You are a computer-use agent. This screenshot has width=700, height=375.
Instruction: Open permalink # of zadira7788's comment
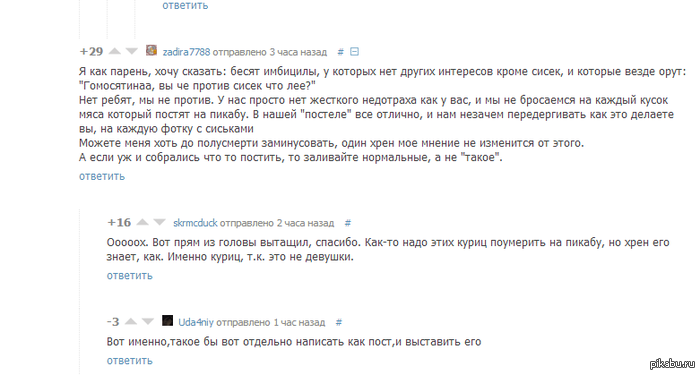click(341, 52)
